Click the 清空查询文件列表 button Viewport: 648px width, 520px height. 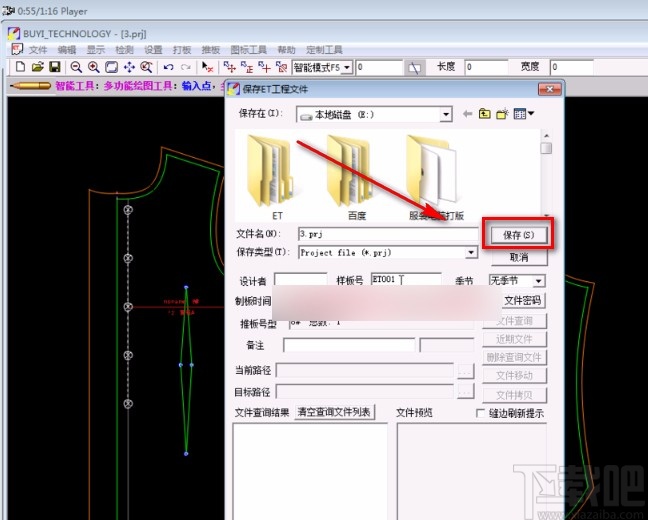[x=334, y=412]
